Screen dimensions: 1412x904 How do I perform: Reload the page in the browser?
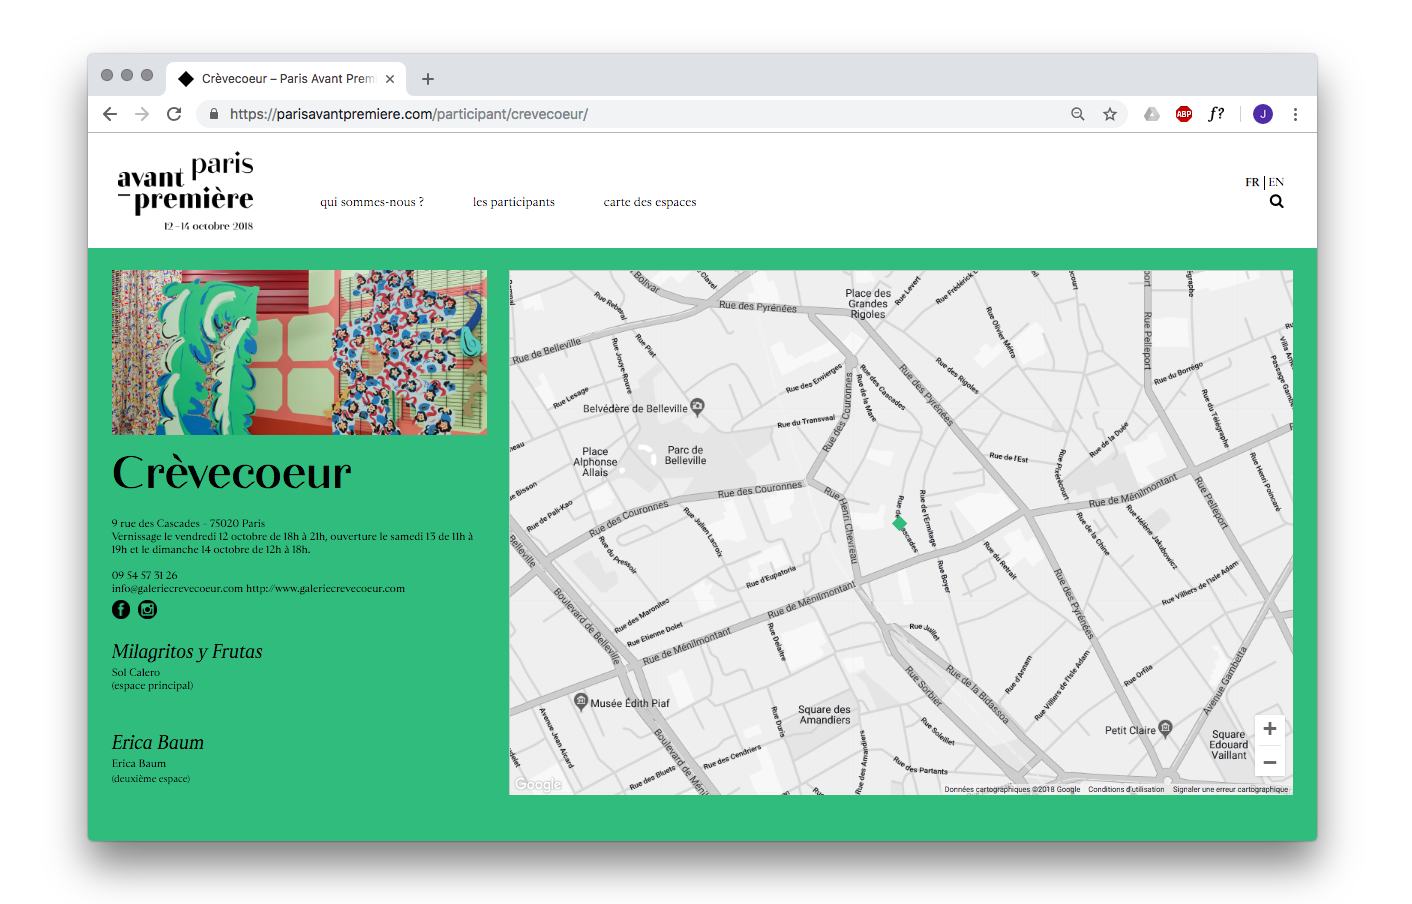[174, 114]
